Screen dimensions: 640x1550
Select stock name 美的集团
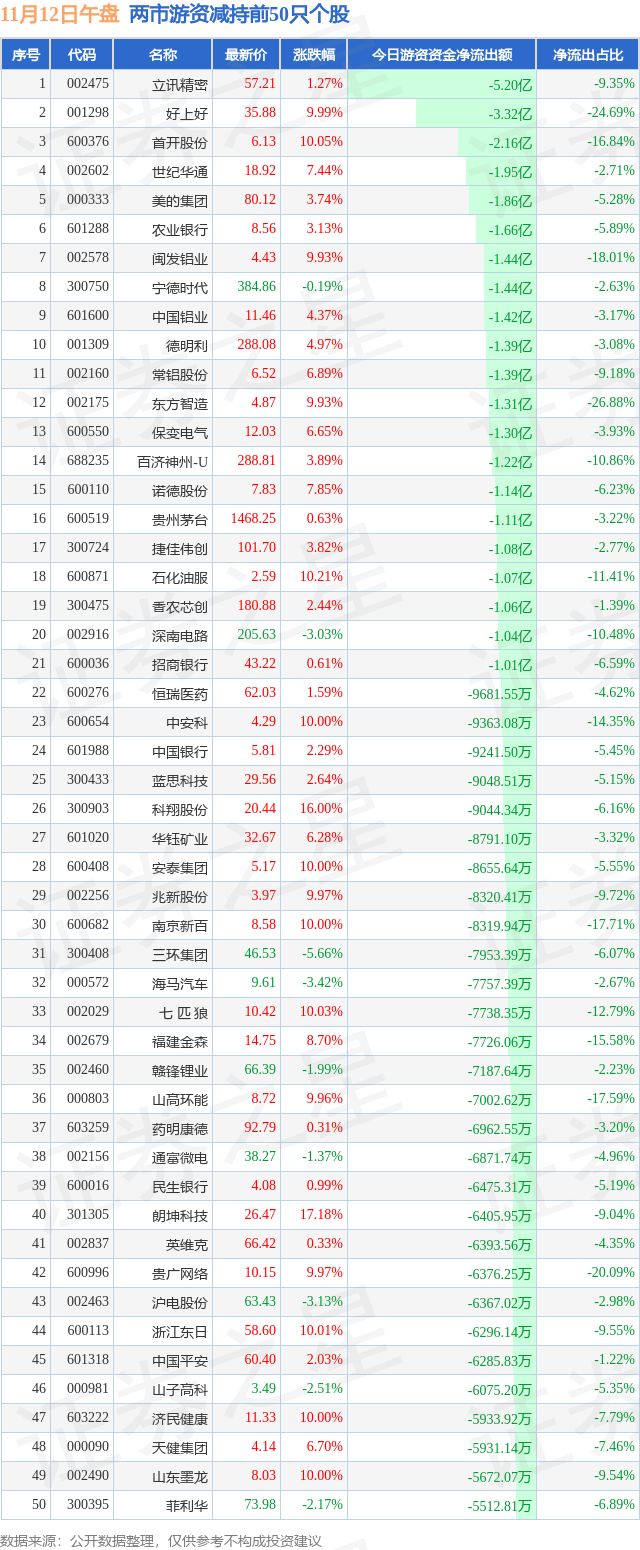point(180,201)
